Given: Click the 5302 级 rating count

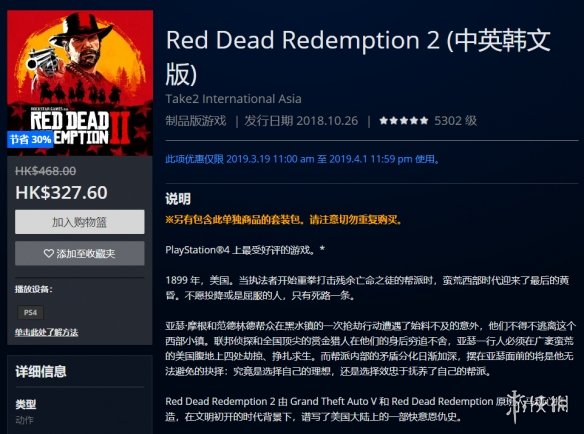Looking at the screenshot, I should click(x=456, y=121).
